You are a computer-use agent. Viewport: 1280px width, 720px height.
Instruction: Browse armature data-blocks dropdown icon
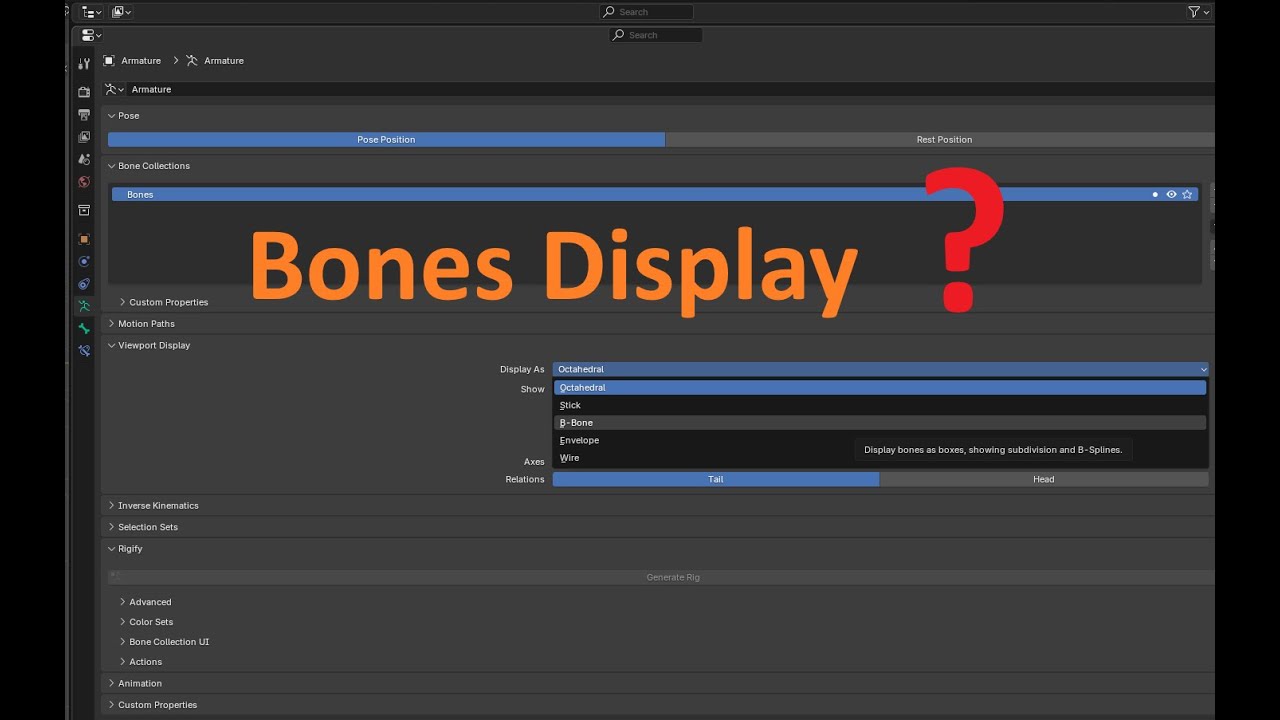point(114,89)
